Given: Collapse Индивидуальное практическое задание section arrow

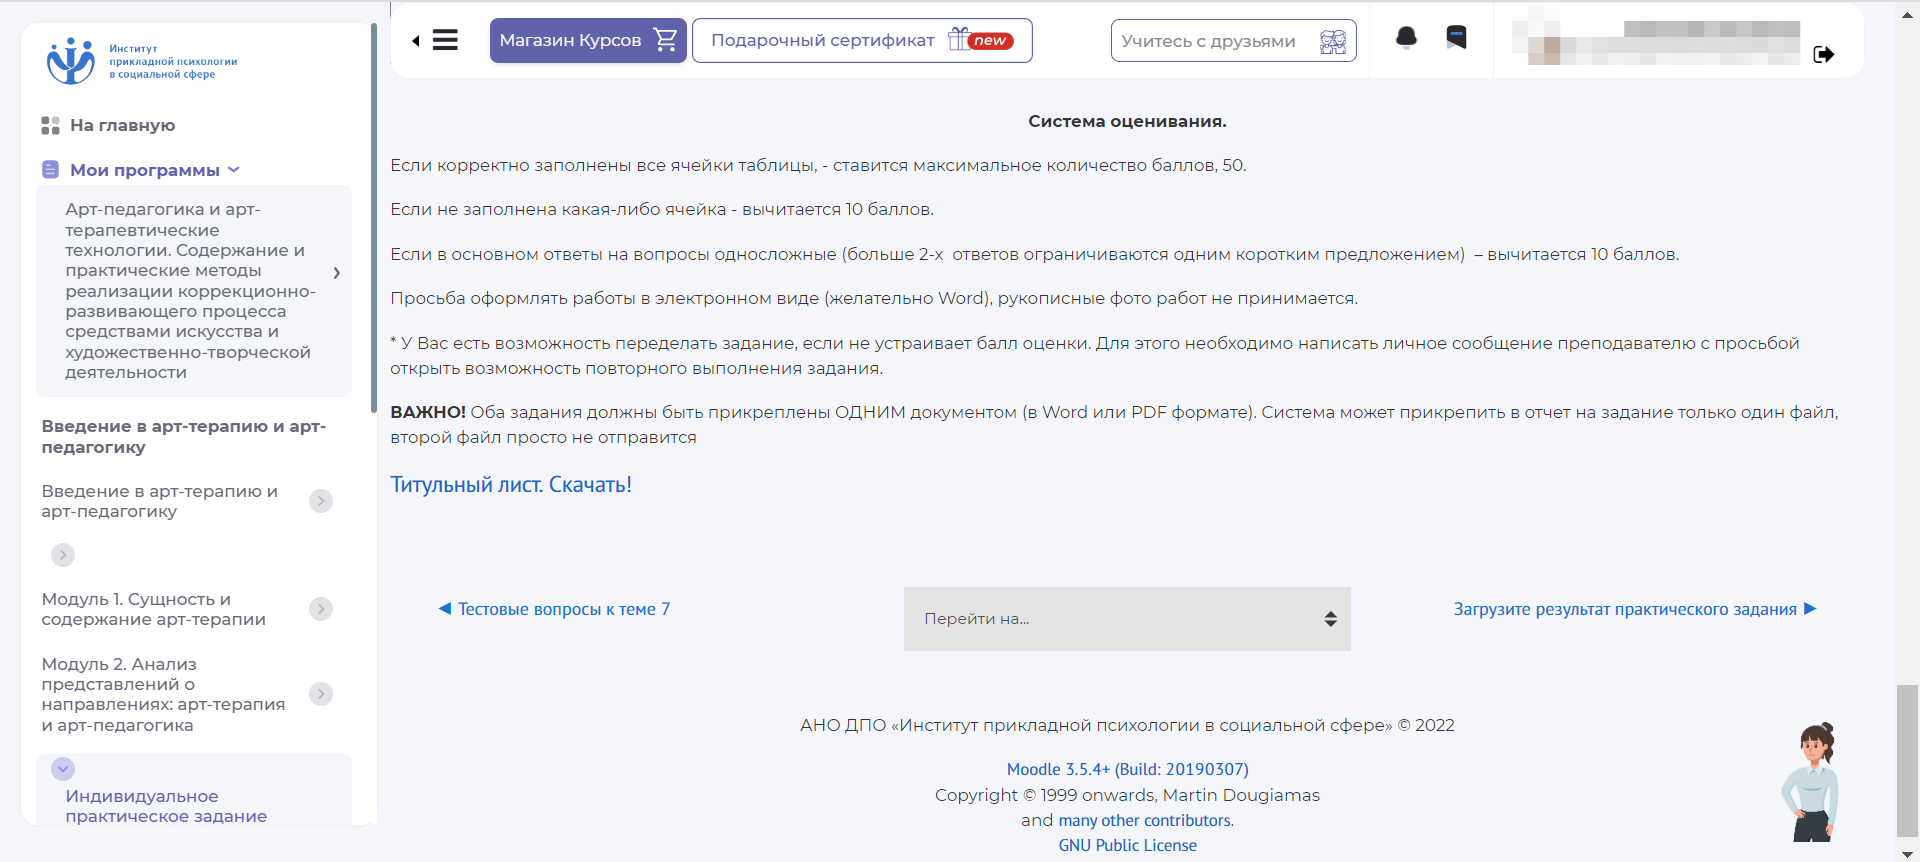Looking at the screenshot, I should pyautogui.click(x=63, y=769).
